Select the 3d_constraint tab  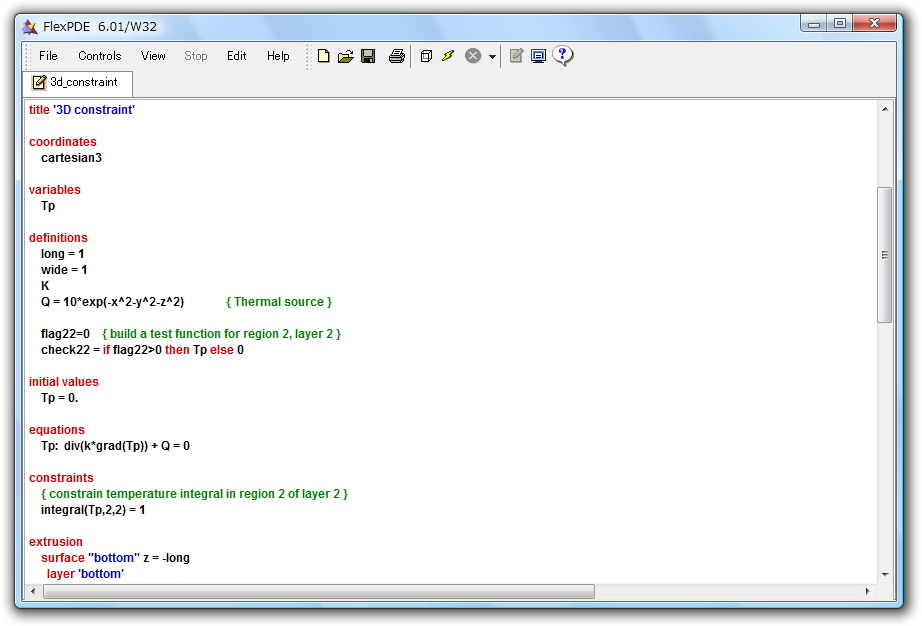(78, 83)
